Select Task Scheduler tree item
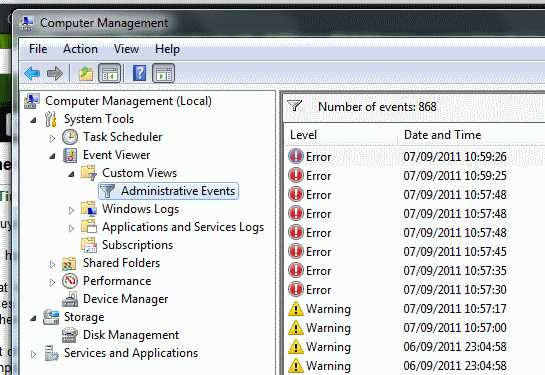 (122, 137)
